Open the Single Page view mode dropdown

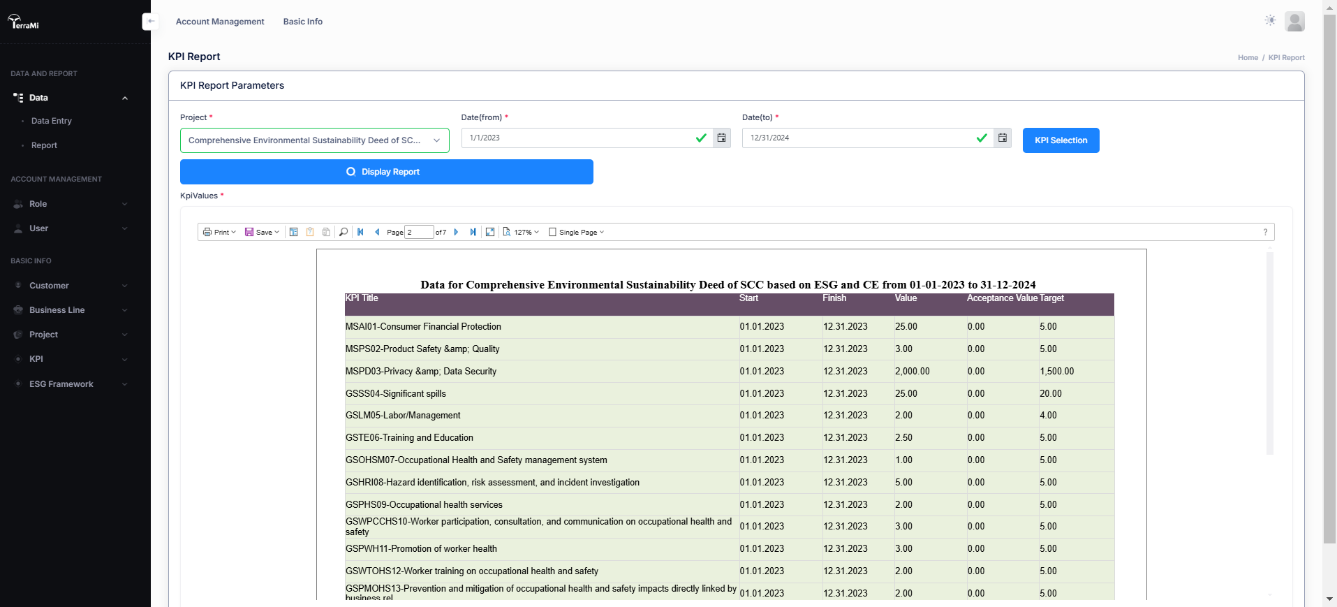pyautogui.click(x=577, y=232)
